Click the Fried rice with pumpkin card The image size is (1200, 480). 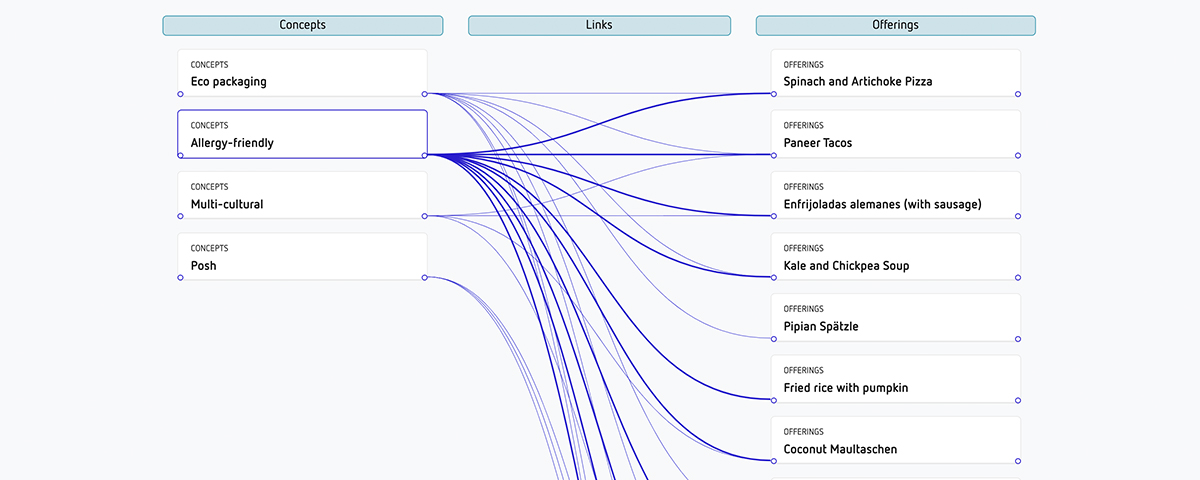pos(895,379)
